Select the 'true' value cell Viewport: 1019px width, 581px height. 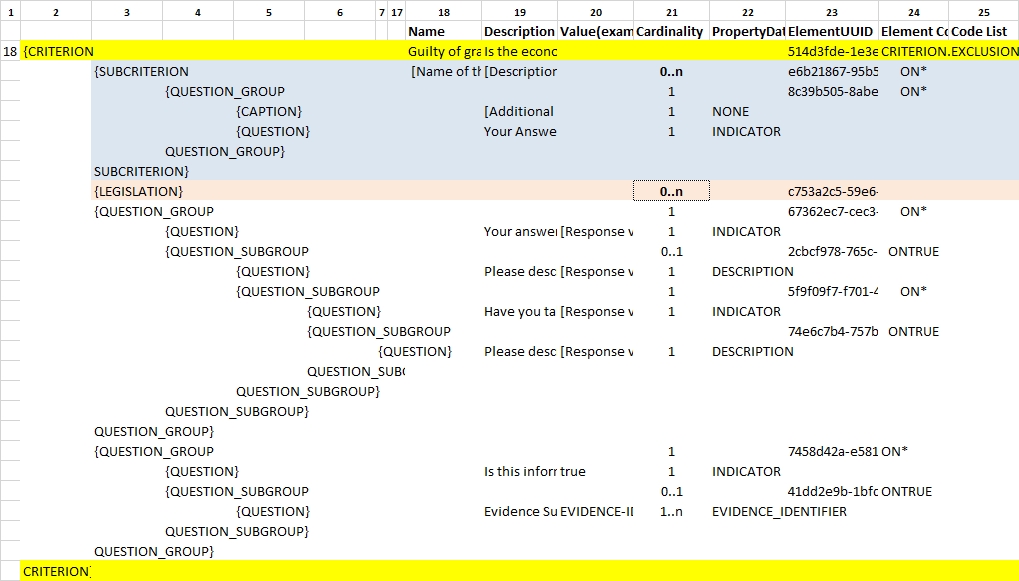pos(573,471)
